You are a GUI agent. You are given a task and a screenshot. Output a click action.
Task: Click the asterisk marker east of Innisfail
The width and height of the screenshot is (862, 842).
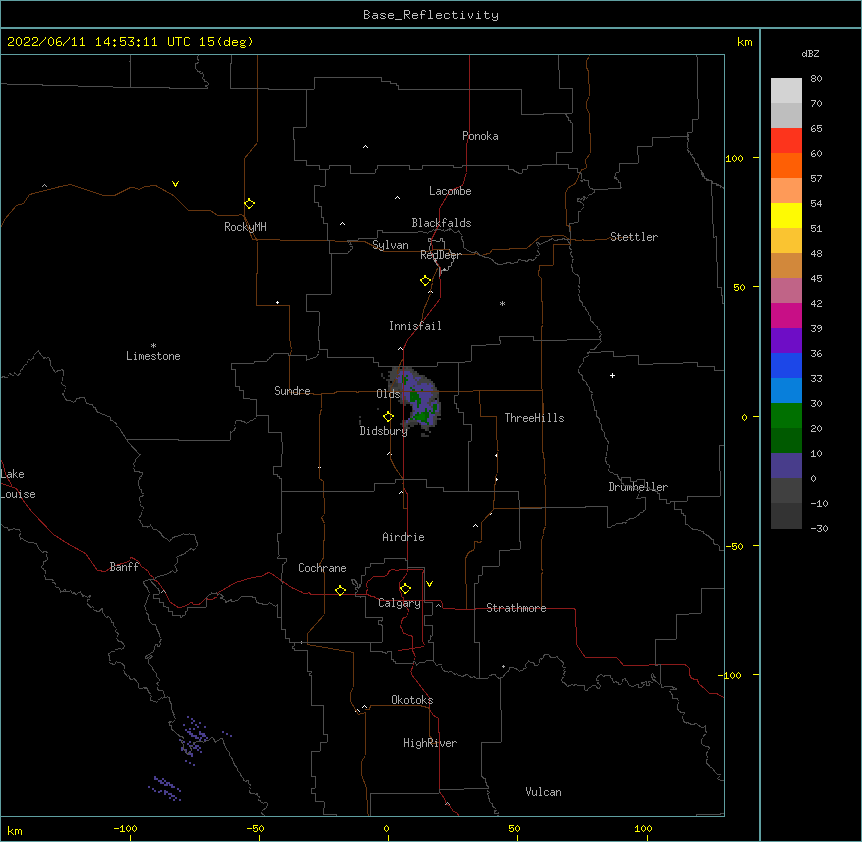502,303
